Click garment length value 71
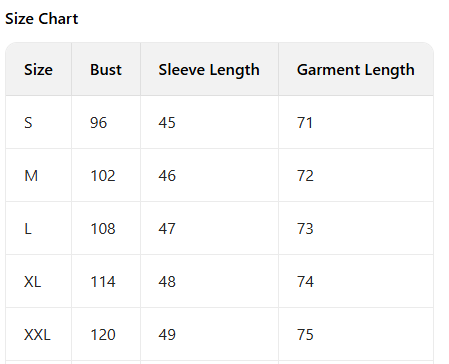This screenshot has width=449, height=364. pos(305,123)
